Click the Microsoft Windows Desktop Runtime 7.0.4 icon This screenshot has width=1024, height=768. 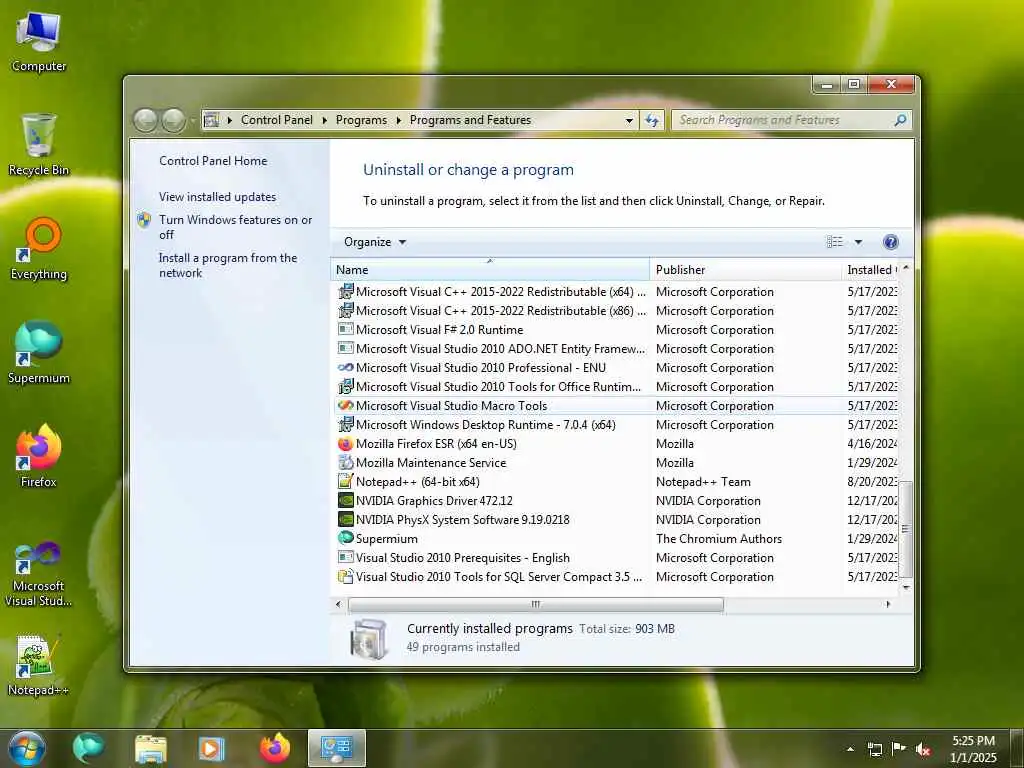click(x=345, y=424)
